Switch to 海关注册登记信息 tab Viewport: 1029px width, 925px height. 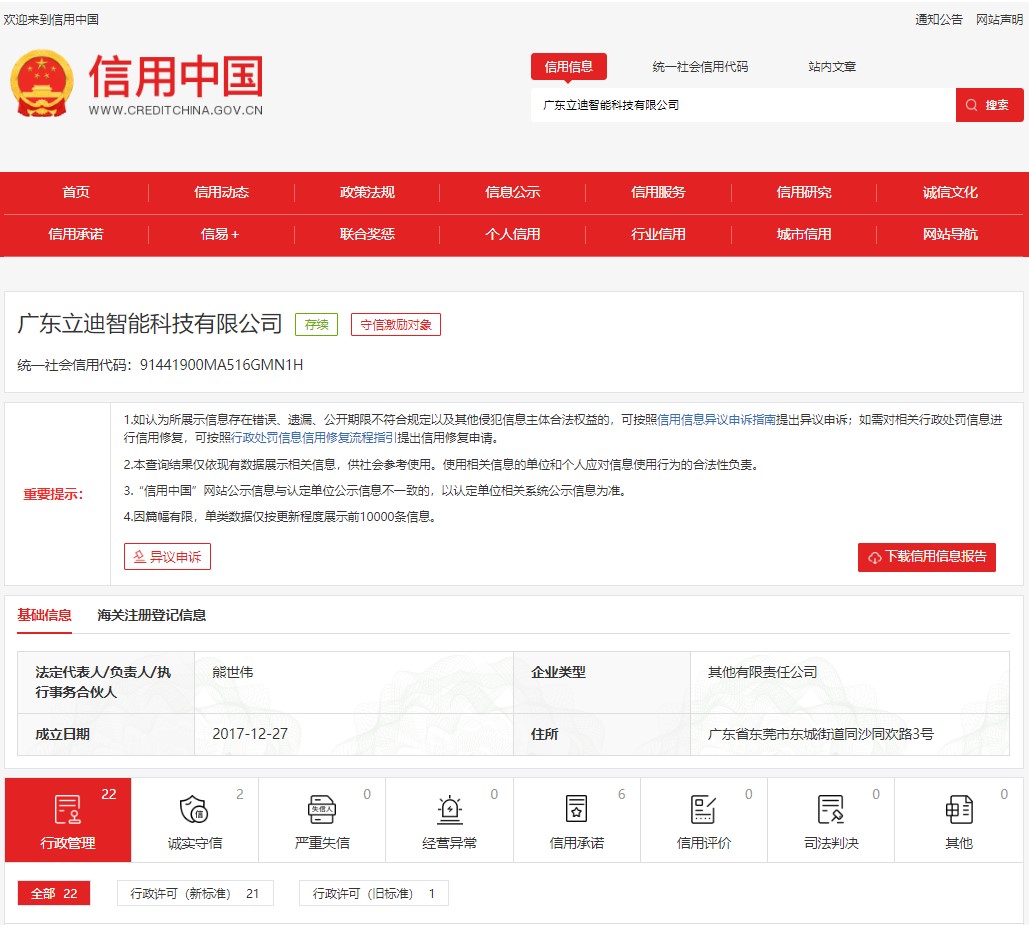pos(152,615)
